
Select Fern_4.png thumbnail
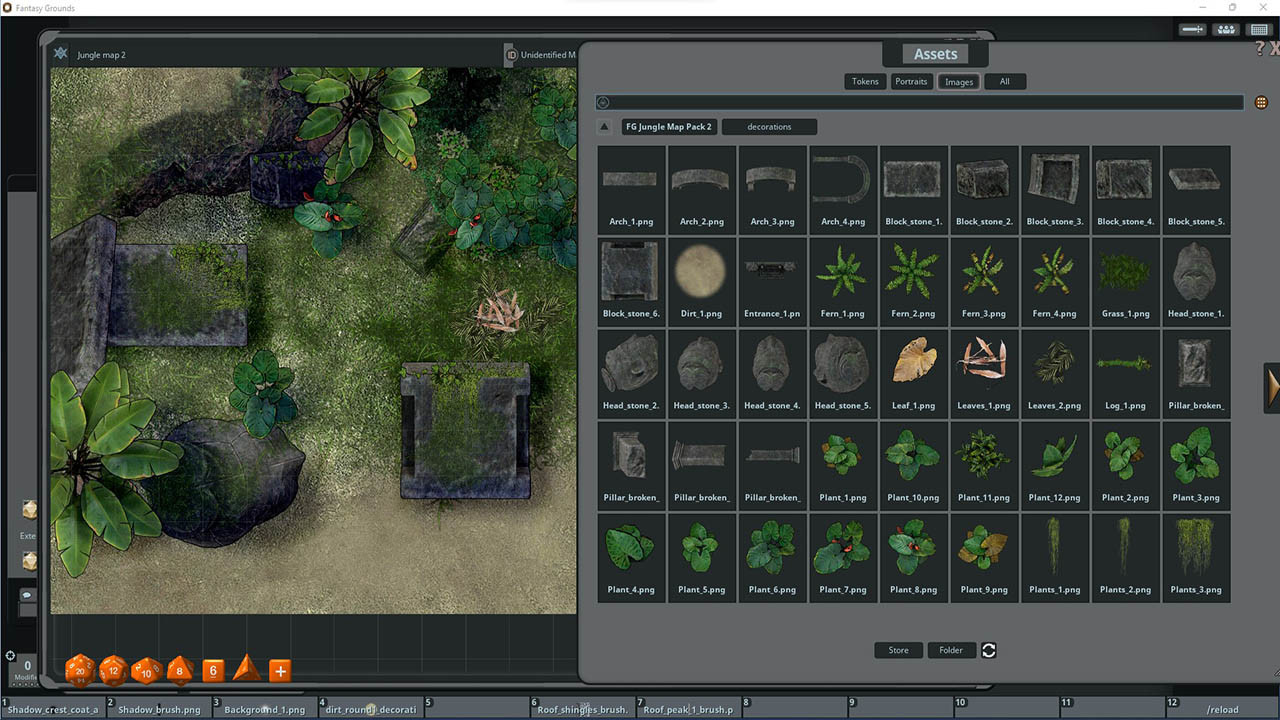coord(1055,282)
